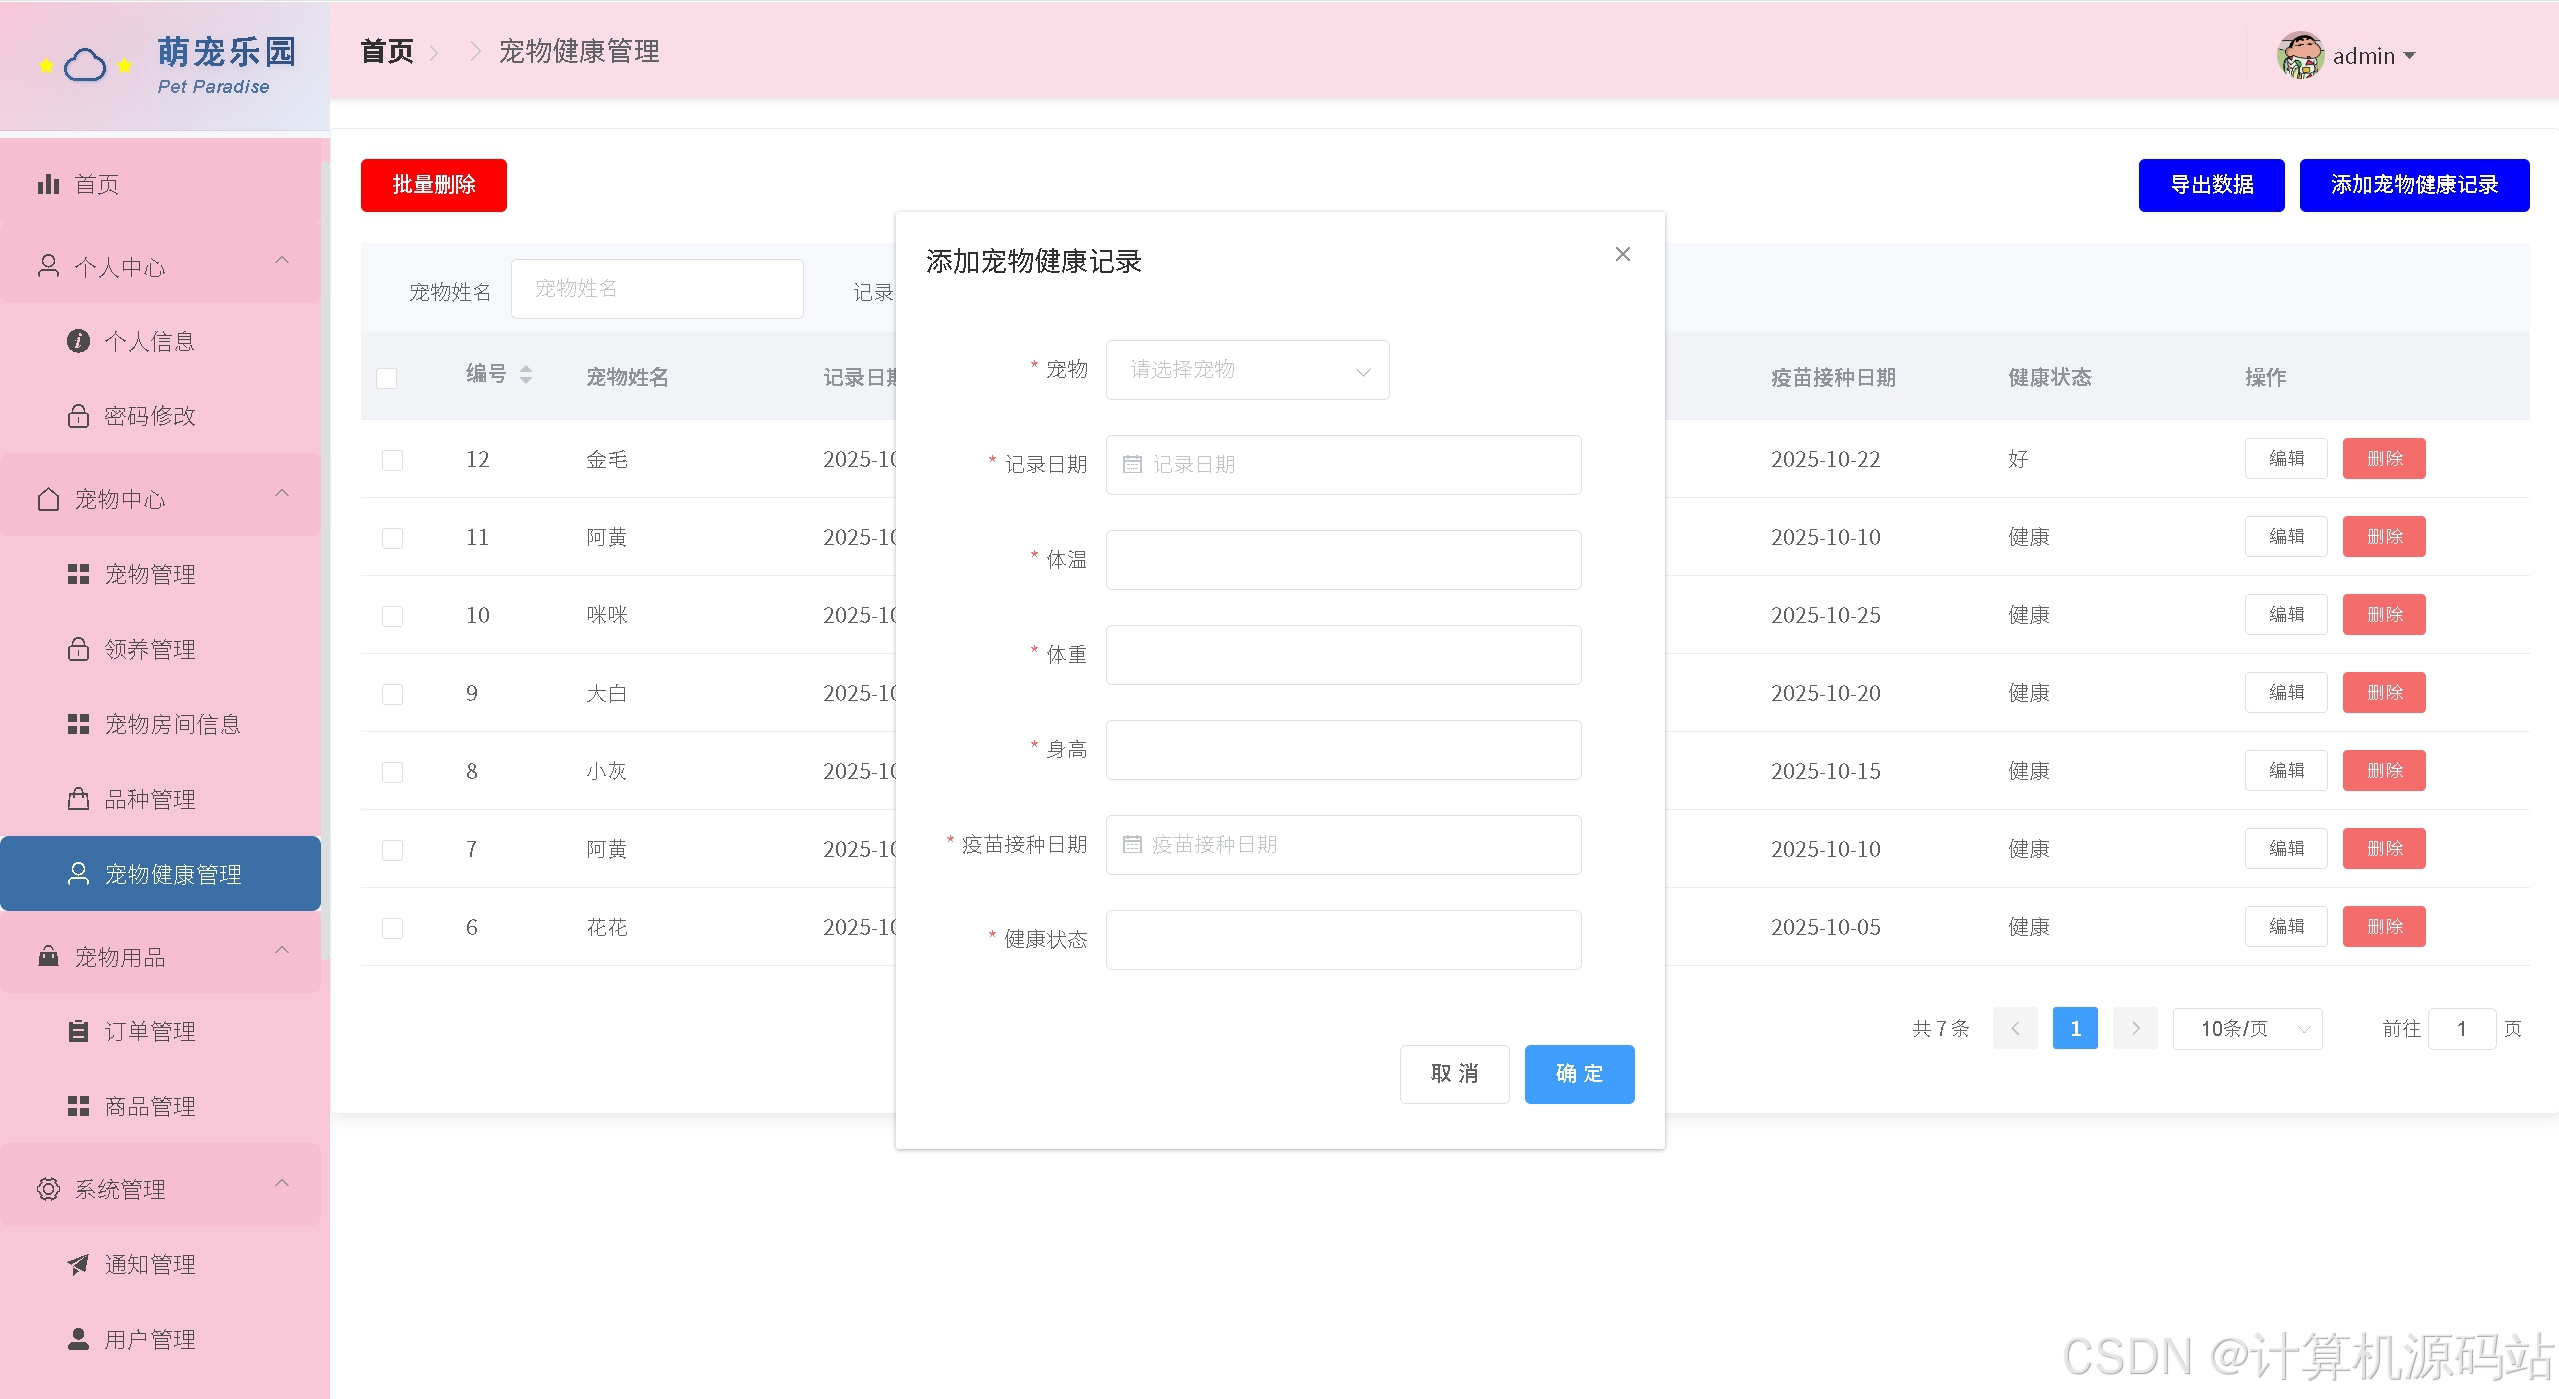Click 取消 in the dialog
Screen dimensions: 2559x1399
coord(1454,1074)
